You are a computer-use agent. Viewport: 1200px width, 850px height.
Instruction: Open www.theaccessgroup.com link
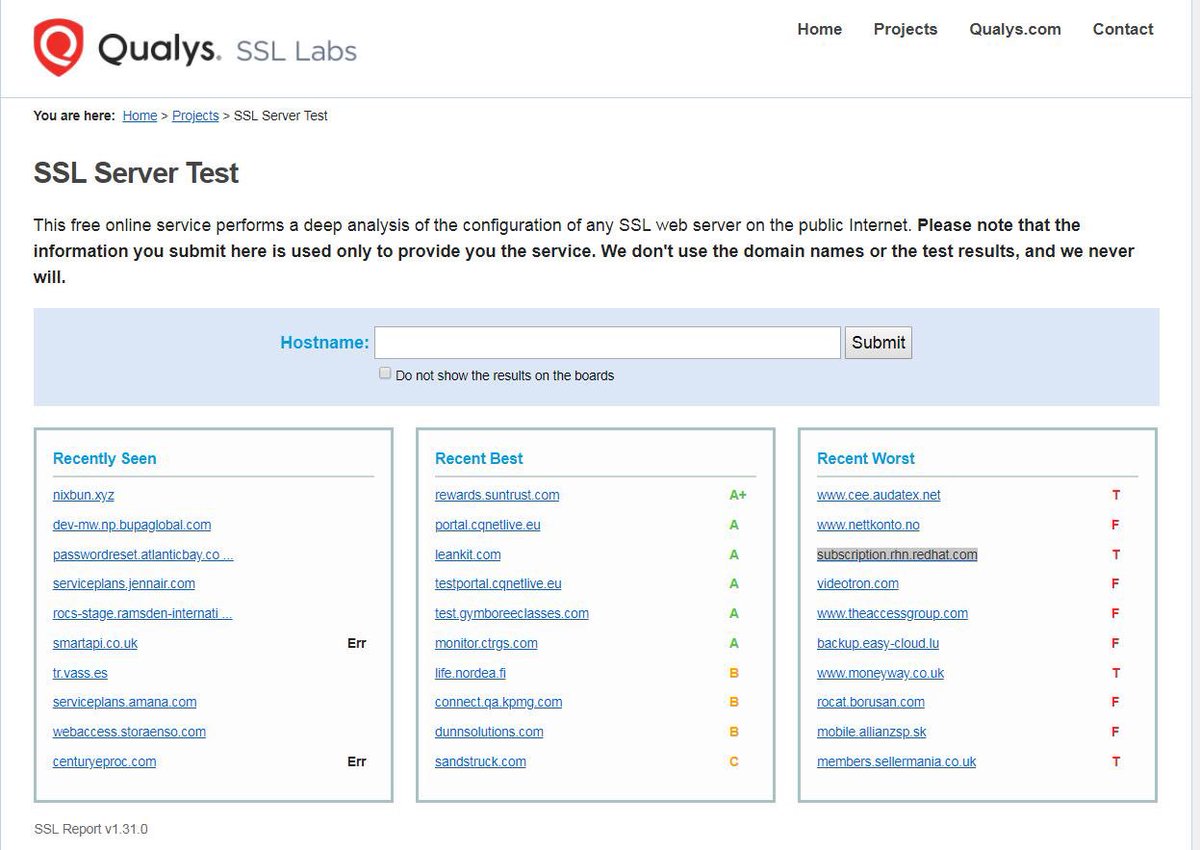point(892,614)
